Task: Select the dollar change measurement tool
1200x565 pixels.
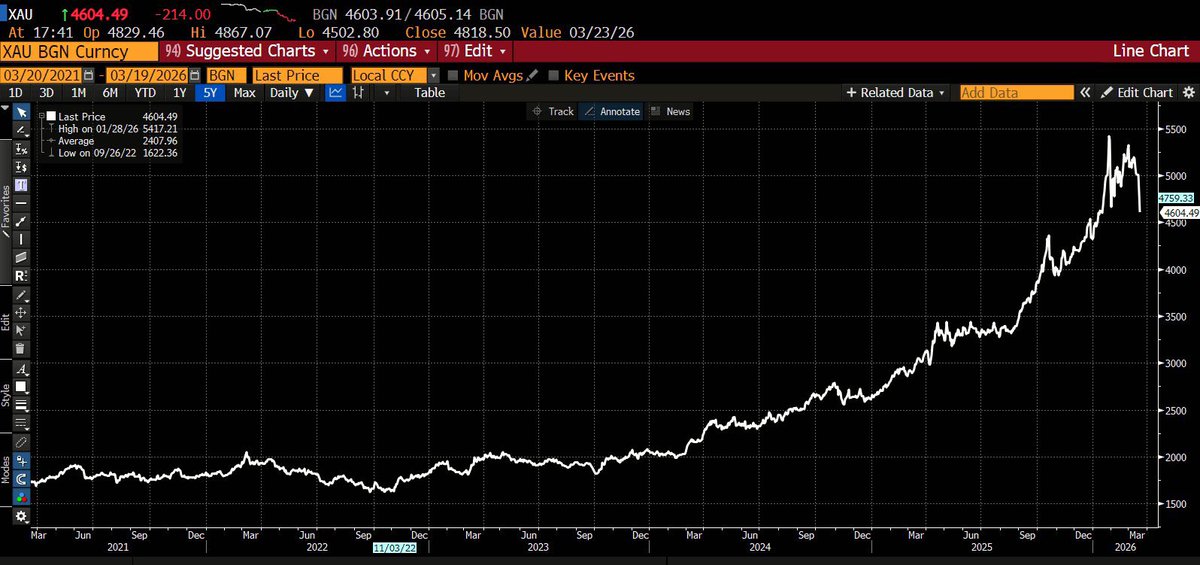Action: [x=22, y=167]
